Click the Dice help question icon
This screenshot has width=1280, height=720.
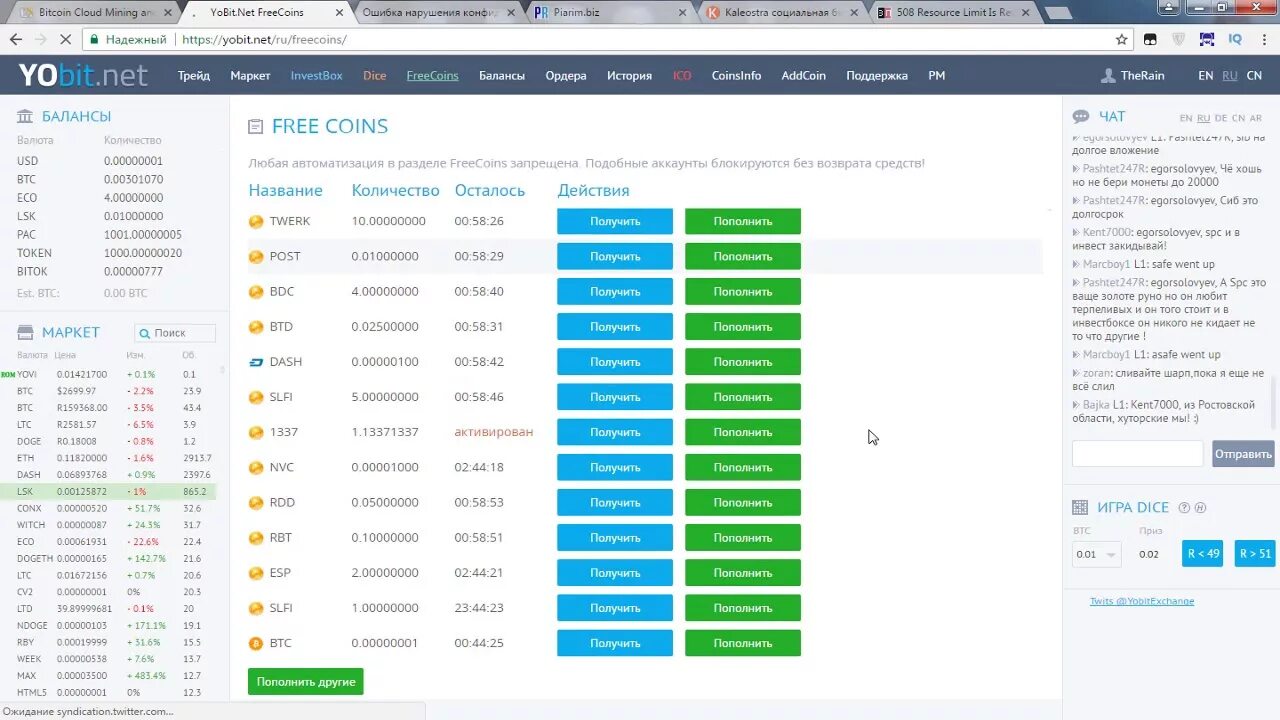[x=1184, y=507]
